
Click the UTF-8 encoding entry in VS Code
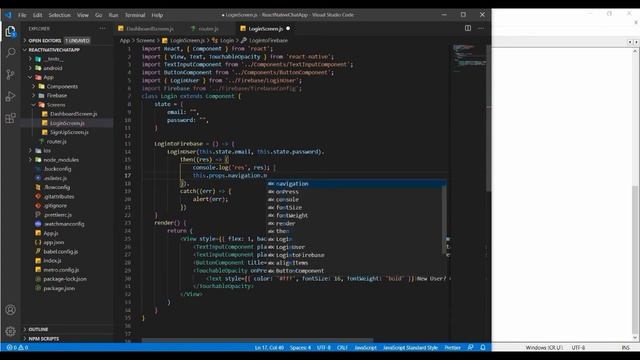tap(324, 348)
